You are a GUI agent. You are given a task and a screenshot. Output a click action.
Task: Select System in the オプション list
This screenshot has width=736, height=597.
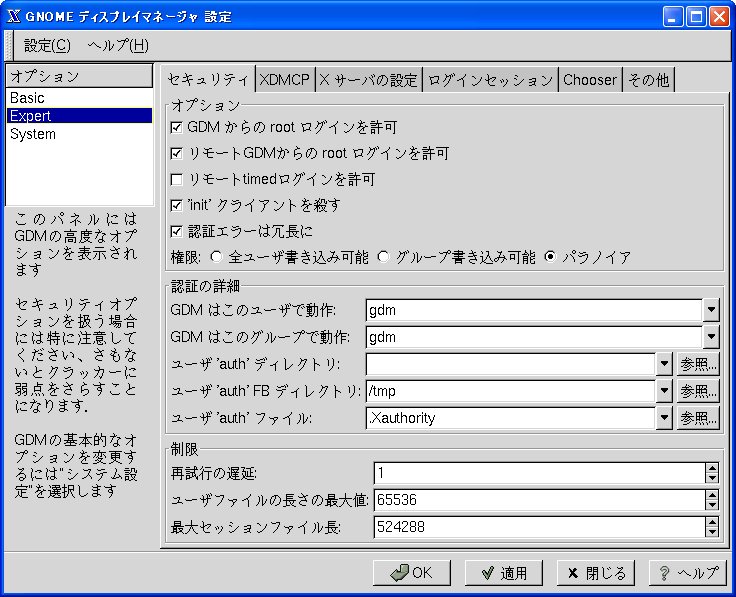click(x=79, y=134)
